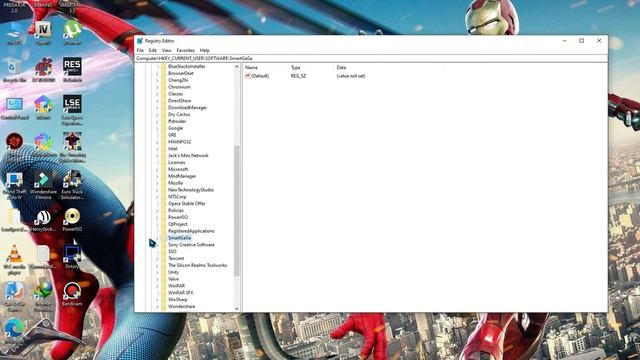Expand the PowerISO registry key
The height and width of the screenshot is (360, 640).
pos(157,217)
